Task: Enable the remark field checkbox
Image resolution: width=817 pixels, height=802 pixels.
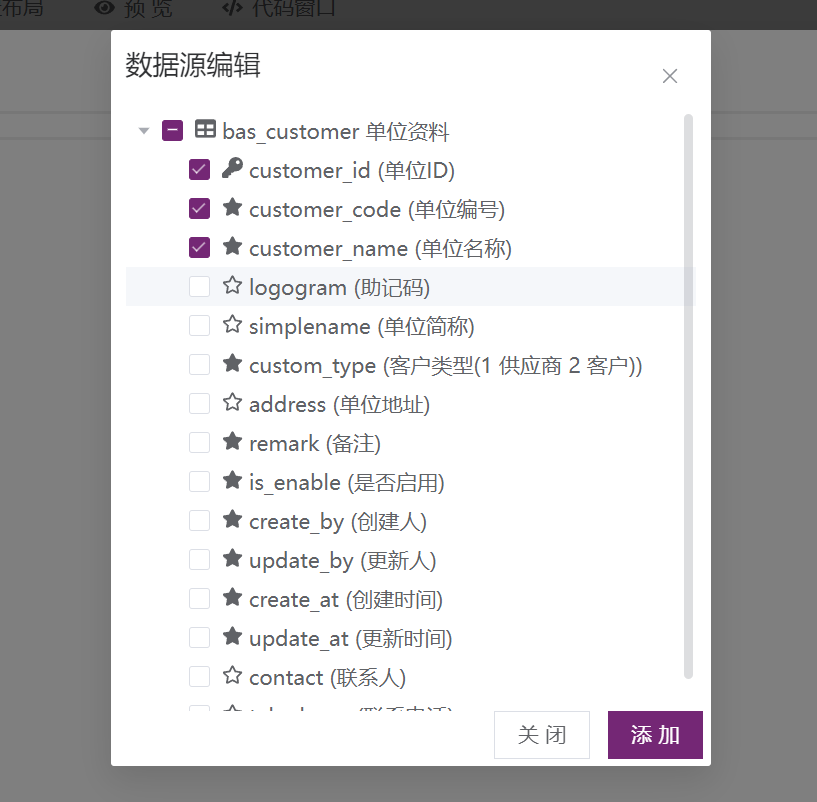Action: [199, 443]
